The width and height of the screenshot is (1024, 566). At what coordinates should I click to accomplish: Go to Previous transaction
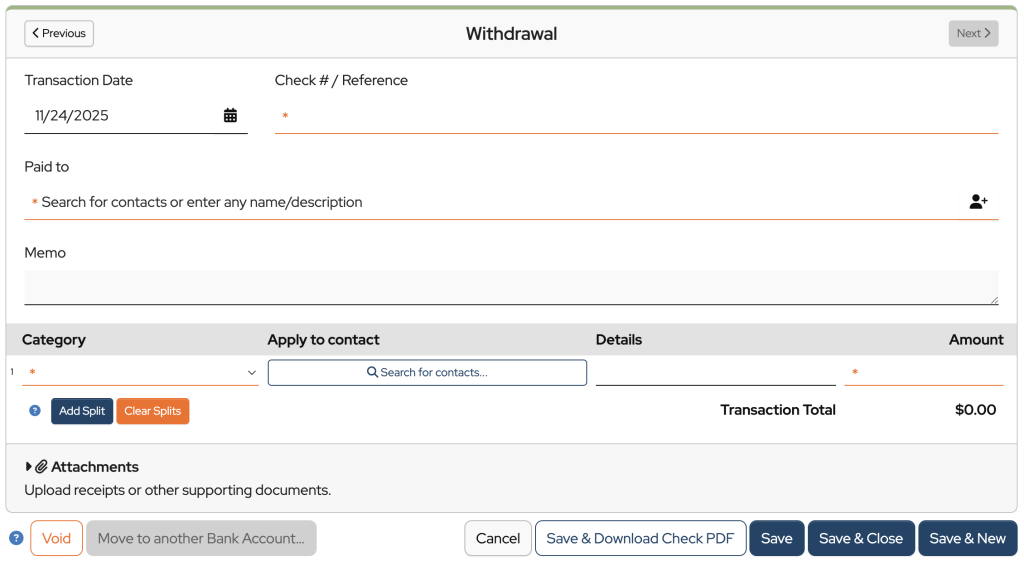59,33
